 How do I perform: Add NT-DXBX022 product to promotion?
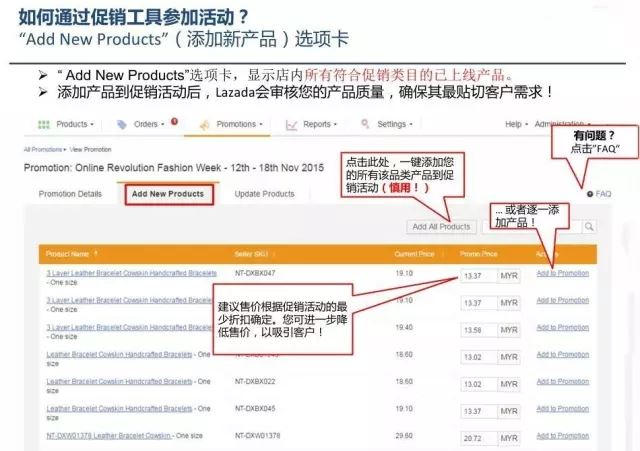click(x=562, y=381)
